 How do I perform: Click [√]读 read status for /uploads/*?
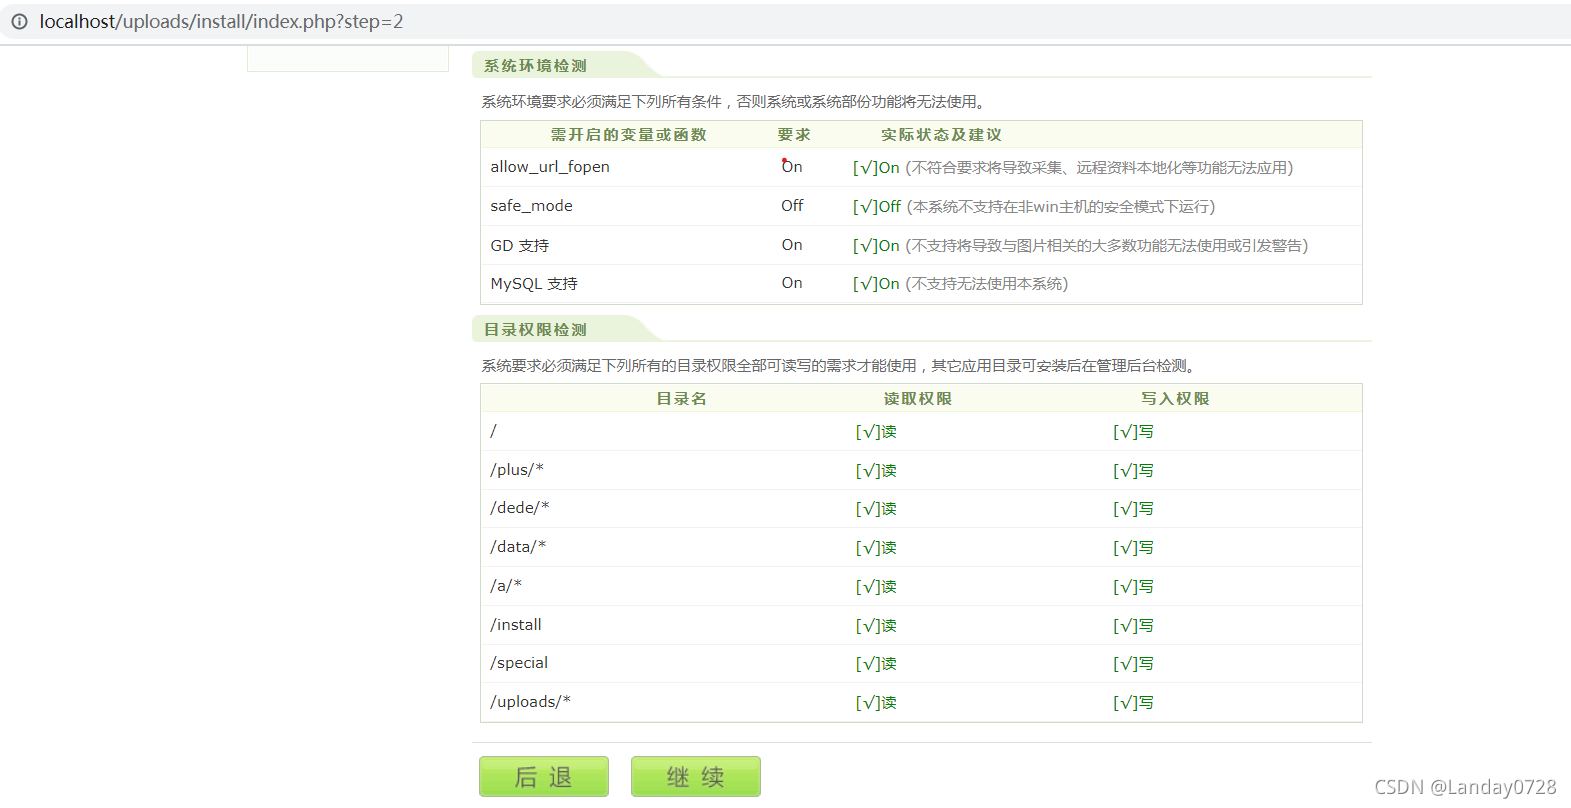click(876, 703)
